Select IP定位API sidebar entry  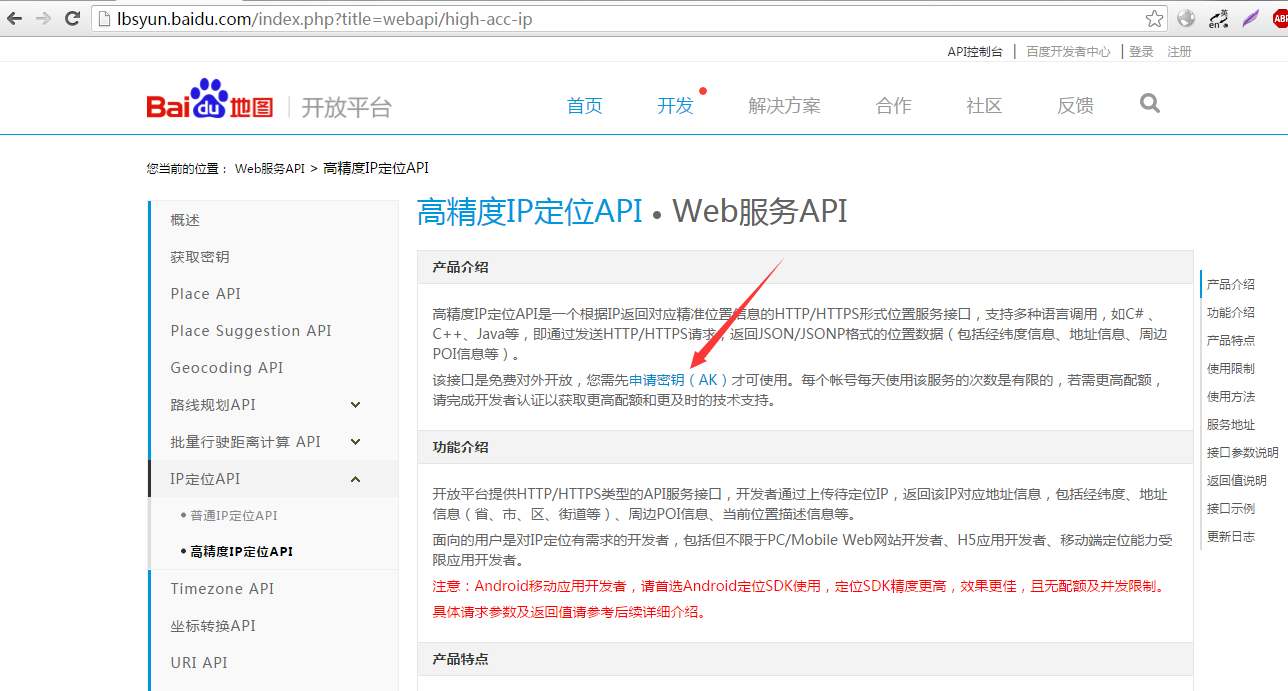point(205,479)
